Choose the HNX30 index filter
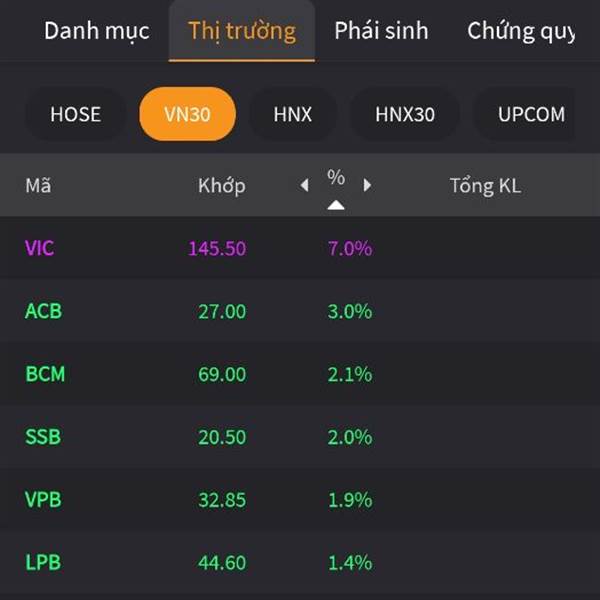 405,114
